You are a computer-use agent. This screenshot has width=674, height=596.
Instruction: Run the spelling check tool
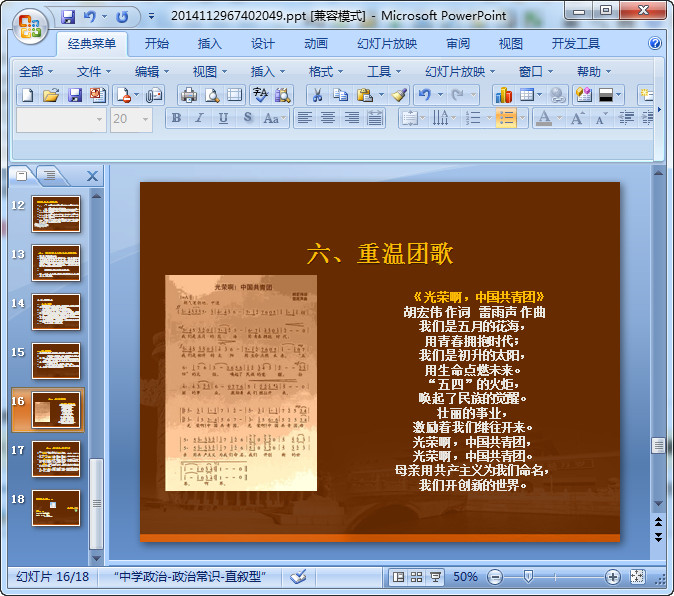[x=260, y=95]
